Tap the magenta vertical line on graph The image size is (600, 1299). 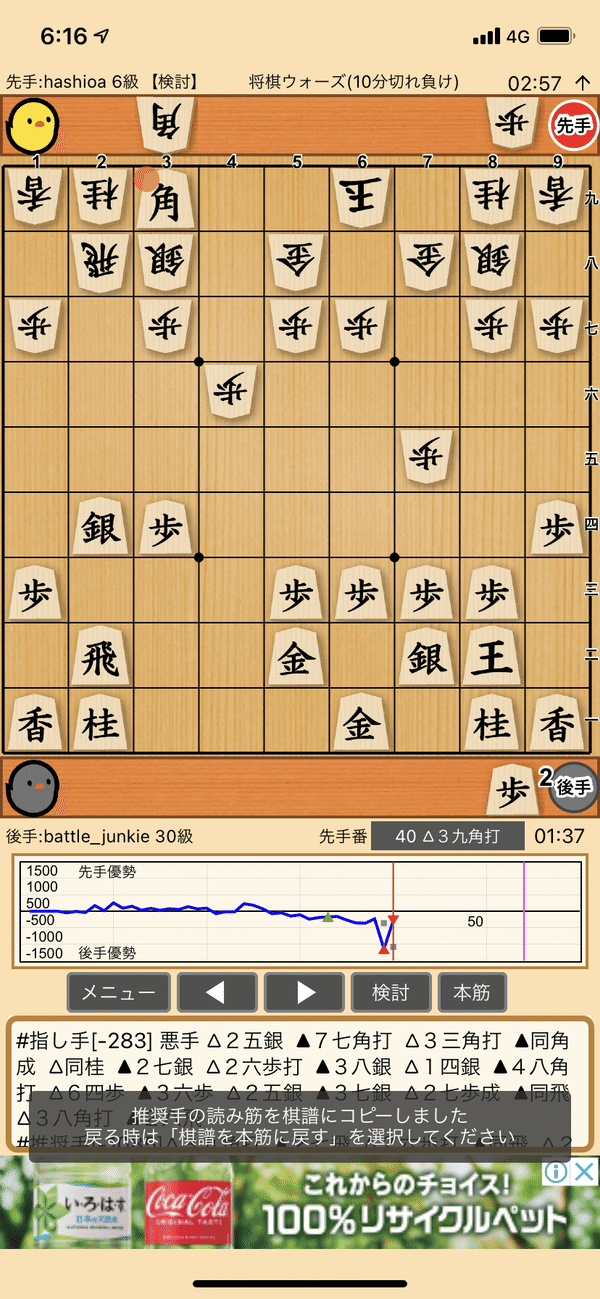tap(524, 914)
